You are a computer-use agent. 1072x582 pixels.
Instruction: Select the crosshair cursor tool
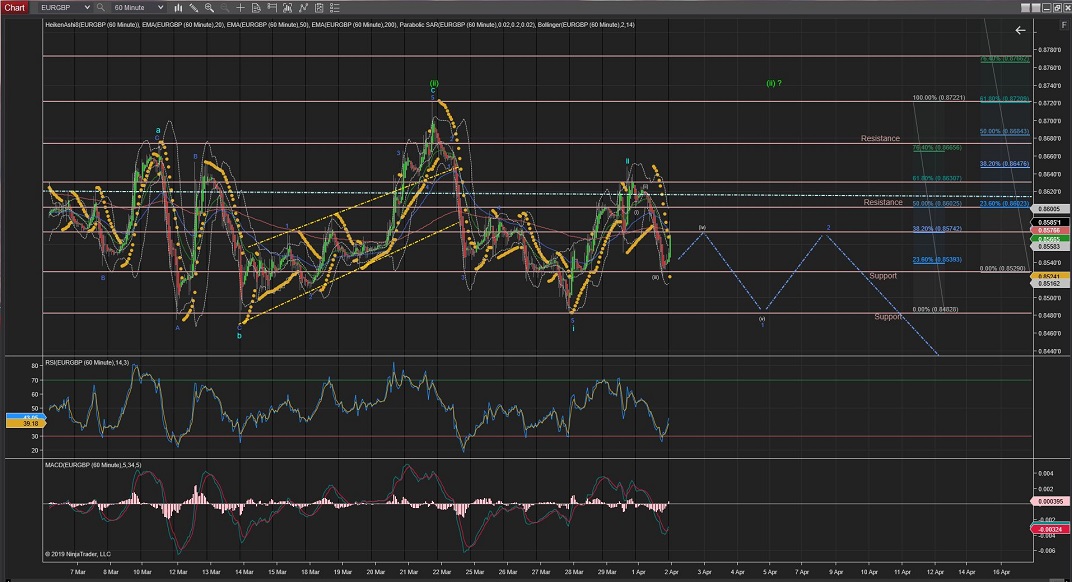click(240, 8)
